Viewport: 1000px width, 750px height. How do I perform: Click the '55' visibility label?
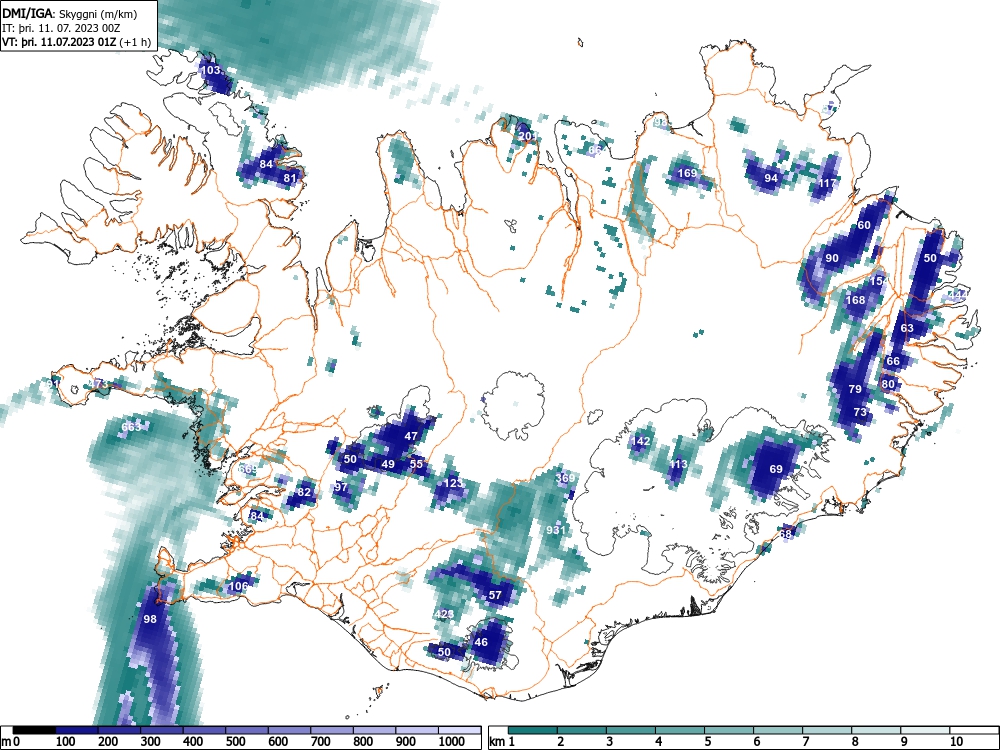click(416, 464)
